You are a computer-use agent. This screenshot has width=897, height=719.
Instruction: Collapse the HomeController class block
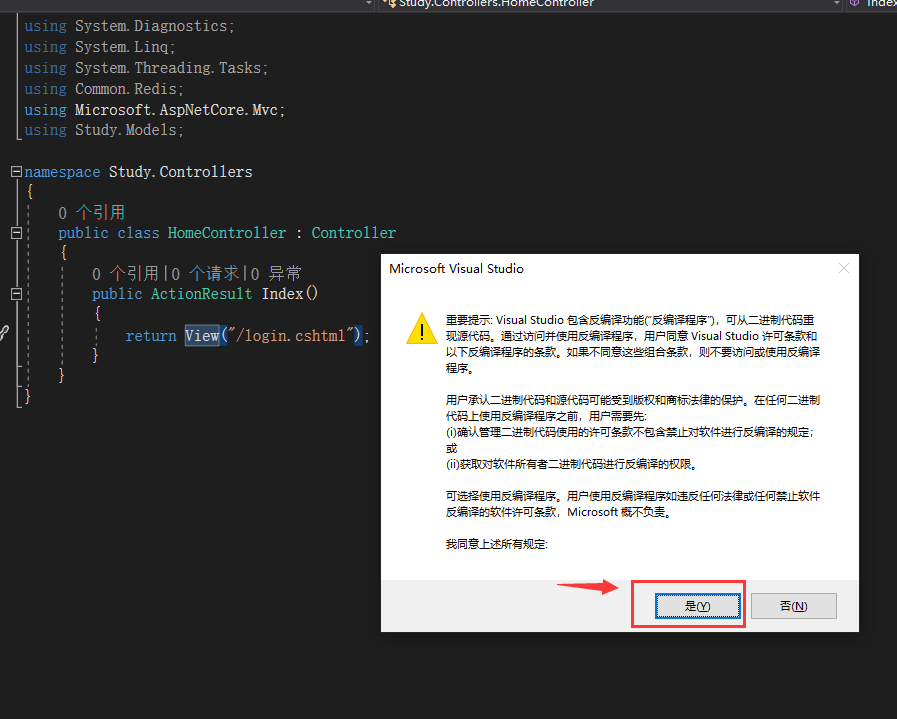pos(17,233)
